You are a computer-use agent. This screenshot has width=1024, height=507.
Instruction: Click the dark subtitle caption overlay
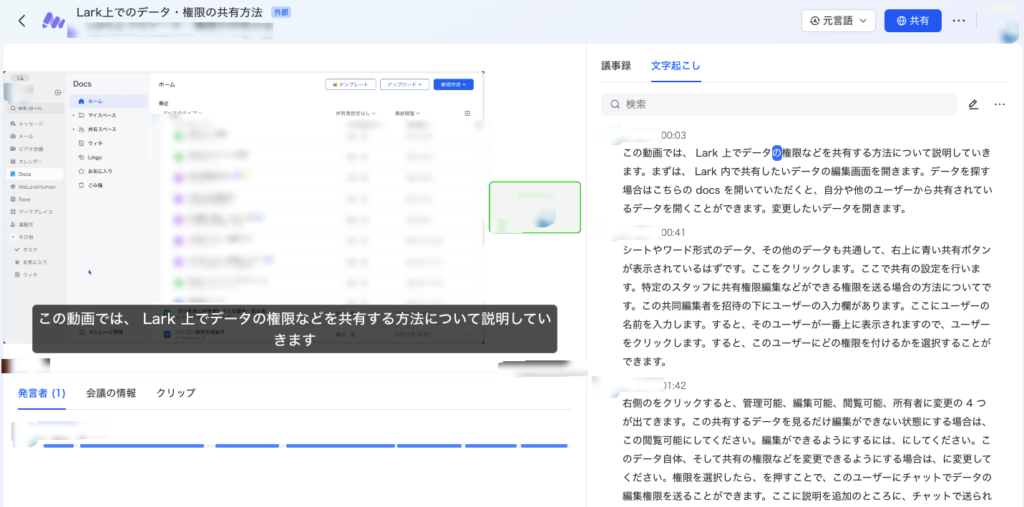(295, 329)
